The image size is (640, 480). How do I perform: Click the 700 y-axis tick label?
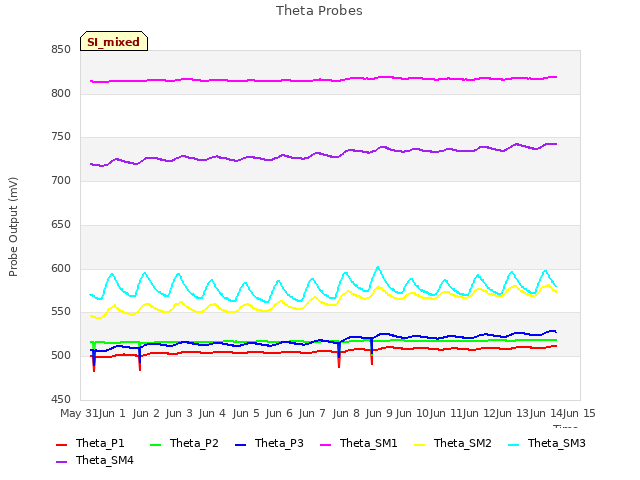coord(61,180)
